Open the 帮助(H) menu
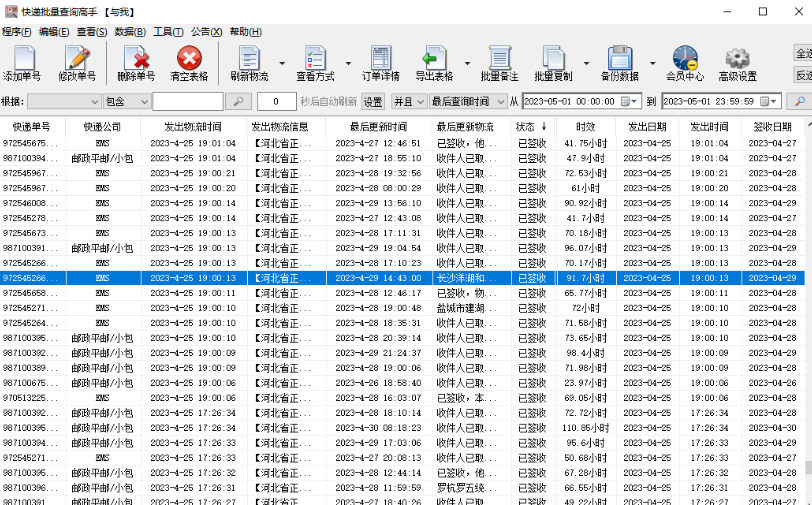 pyautogui.click(x=245, y=32)
